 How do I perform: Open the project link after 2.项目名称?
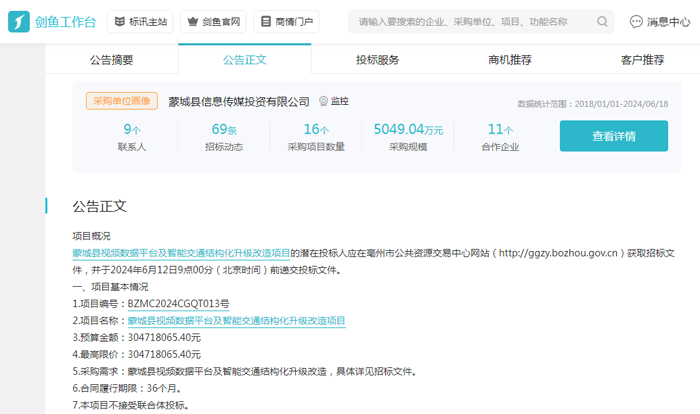(236, 321)
